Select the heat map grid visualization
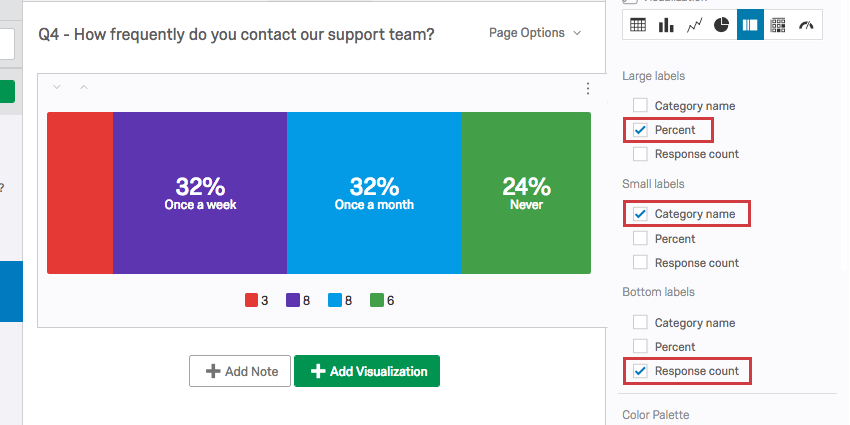 (x=778, y=25)
